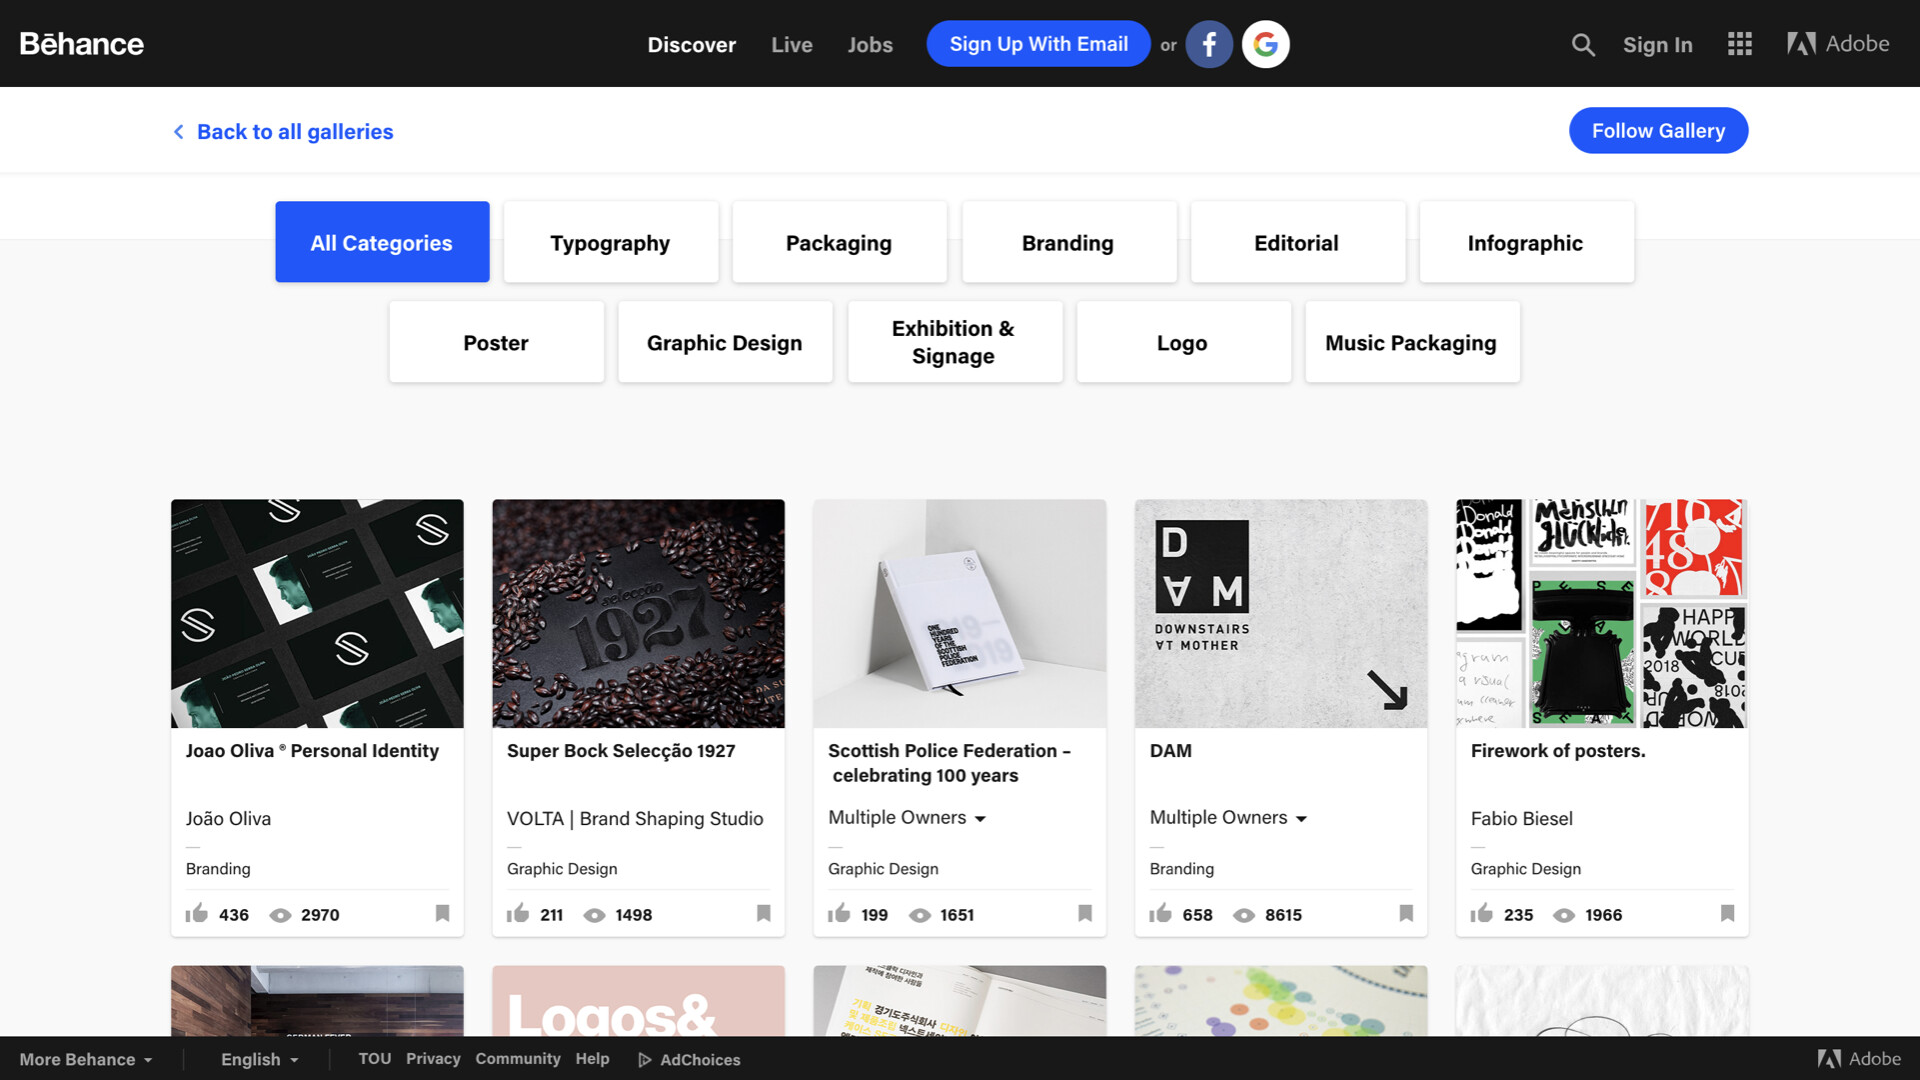Viewport: 1920px width, 1080px height.
Task: Expand the More Behance menu
Action: 86,1059
